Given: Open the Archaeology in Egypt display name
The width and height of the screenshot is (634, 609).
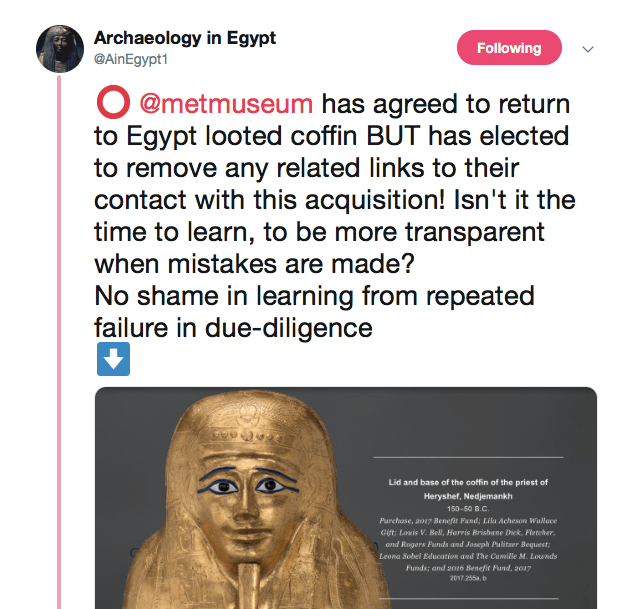Looking at the screenshot, I should tap(185, 38).
